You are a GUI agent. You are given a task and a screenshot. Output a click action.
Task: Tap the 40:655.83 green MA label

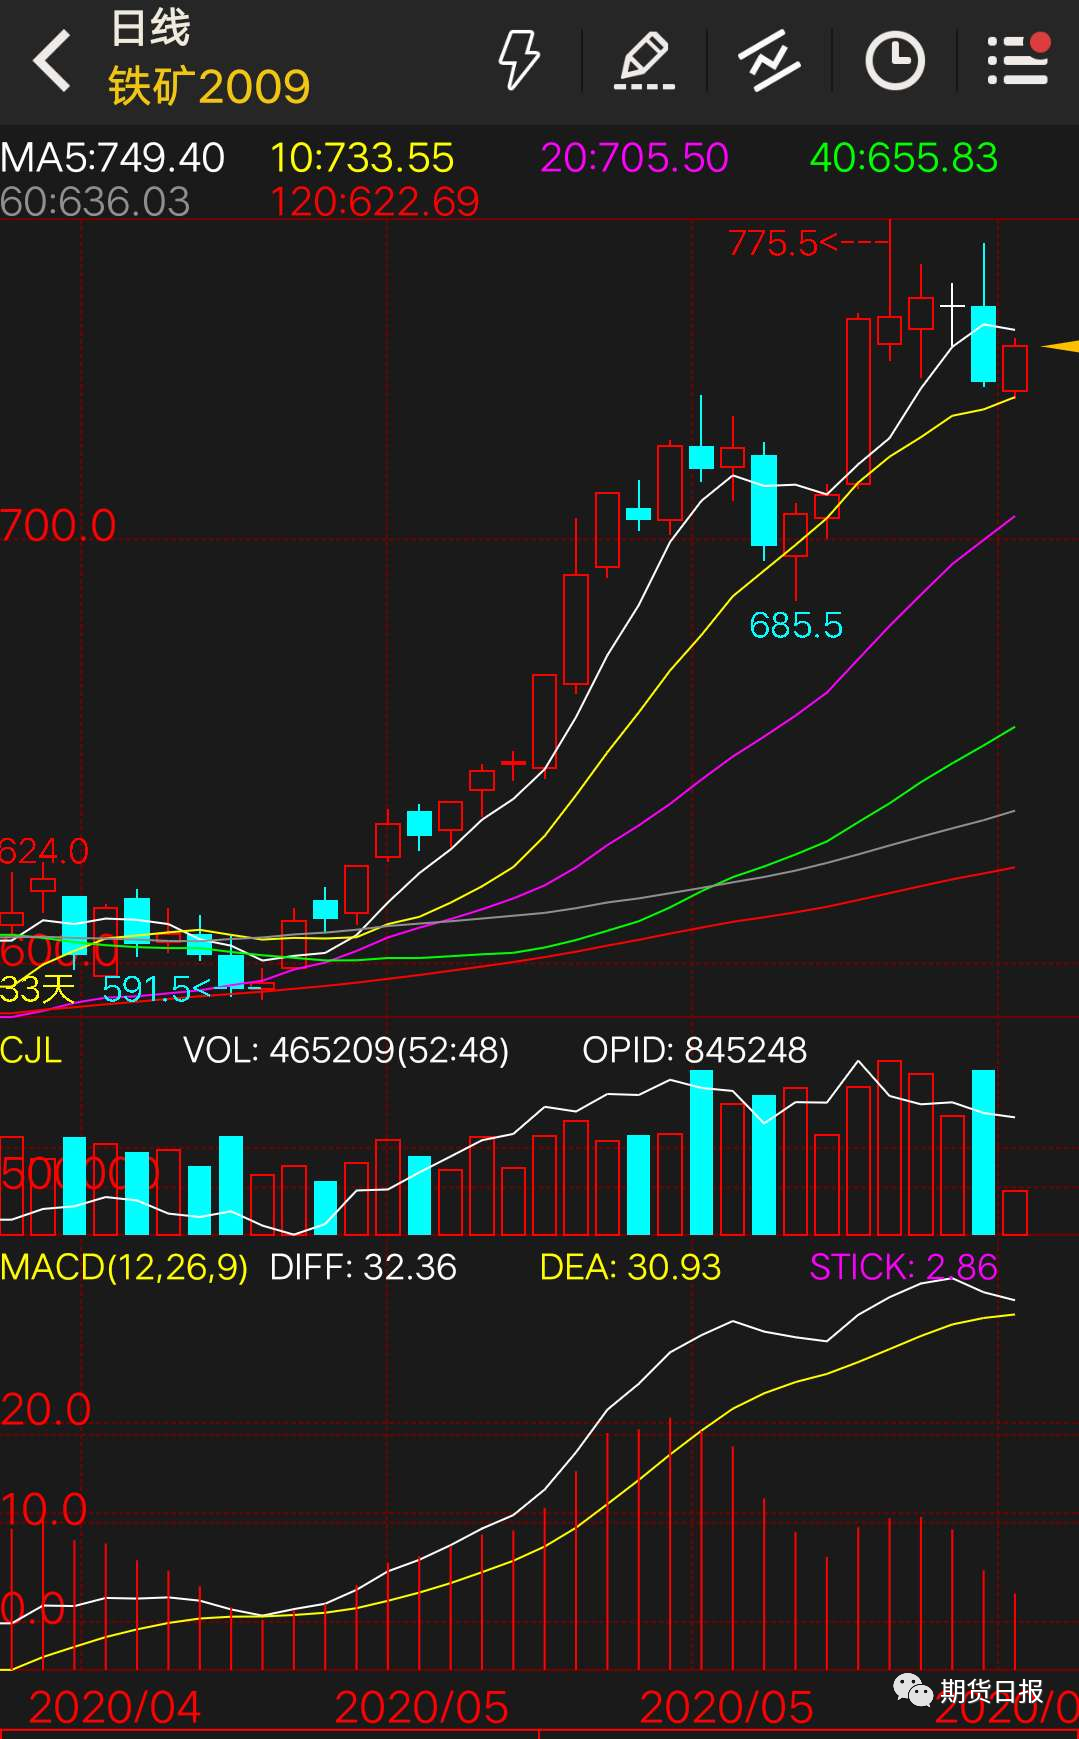pyautogui.click(x=903, y=158)
